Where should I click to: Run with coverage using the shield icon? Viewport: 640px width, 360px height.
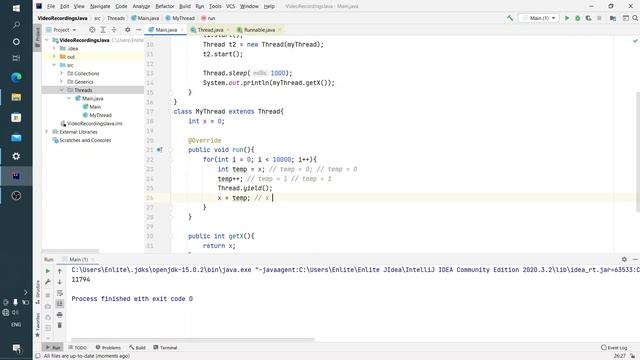tap(588, 18)
